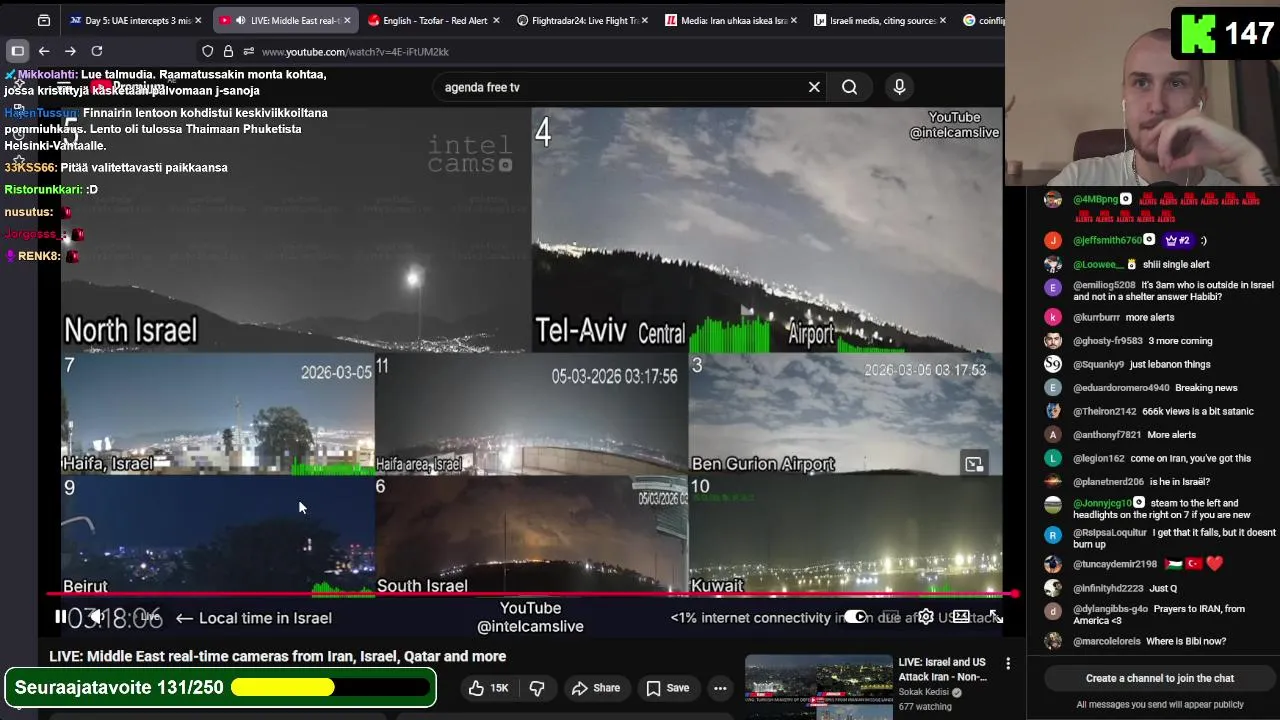
Task: Click the Seuraajatavoite 131/250 progress bar
Action: 330,688
